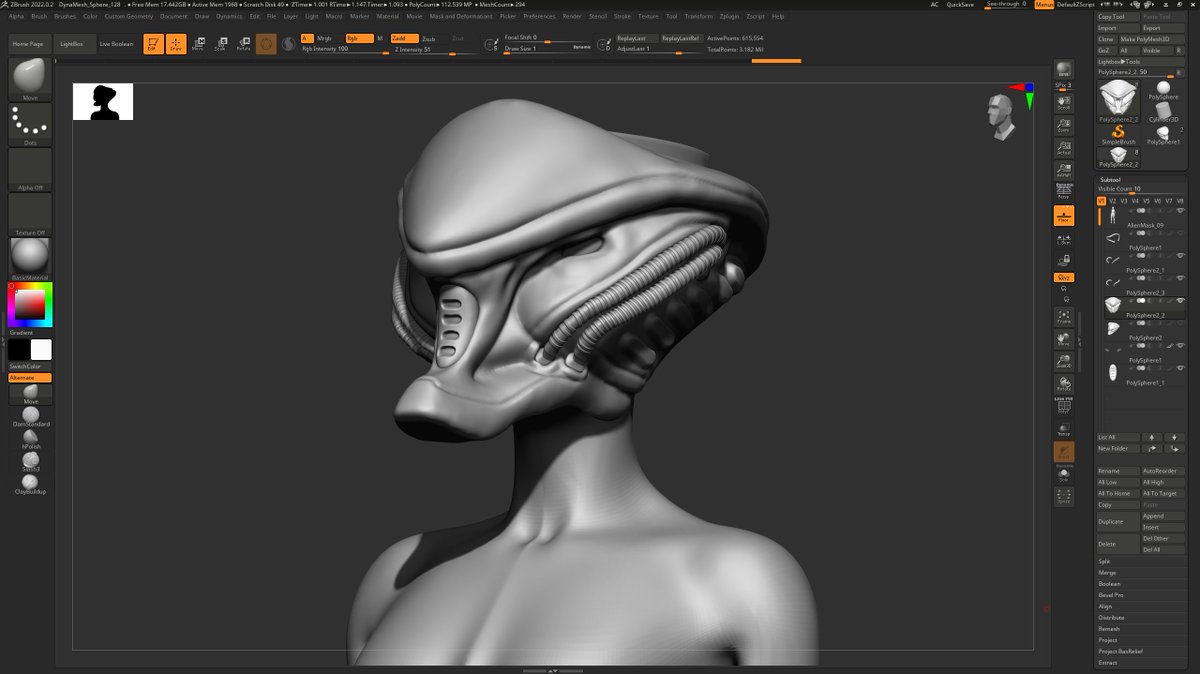Image resolution: width=1200 pixels, height=674 pixels.
Task: Expand the Bevel Pro section
Action: [1111, 595]
